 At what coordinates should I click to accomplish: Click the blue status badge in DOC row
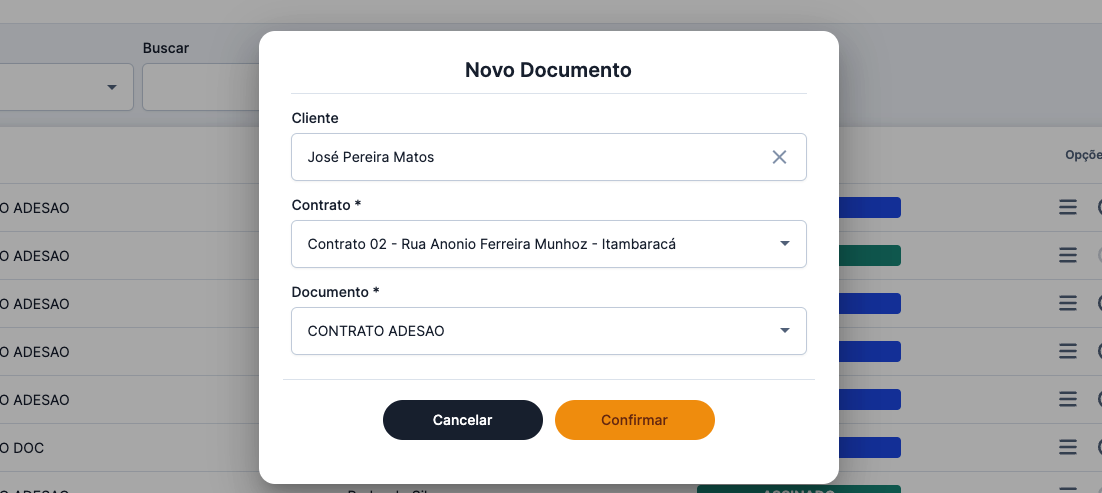point(869,447)
